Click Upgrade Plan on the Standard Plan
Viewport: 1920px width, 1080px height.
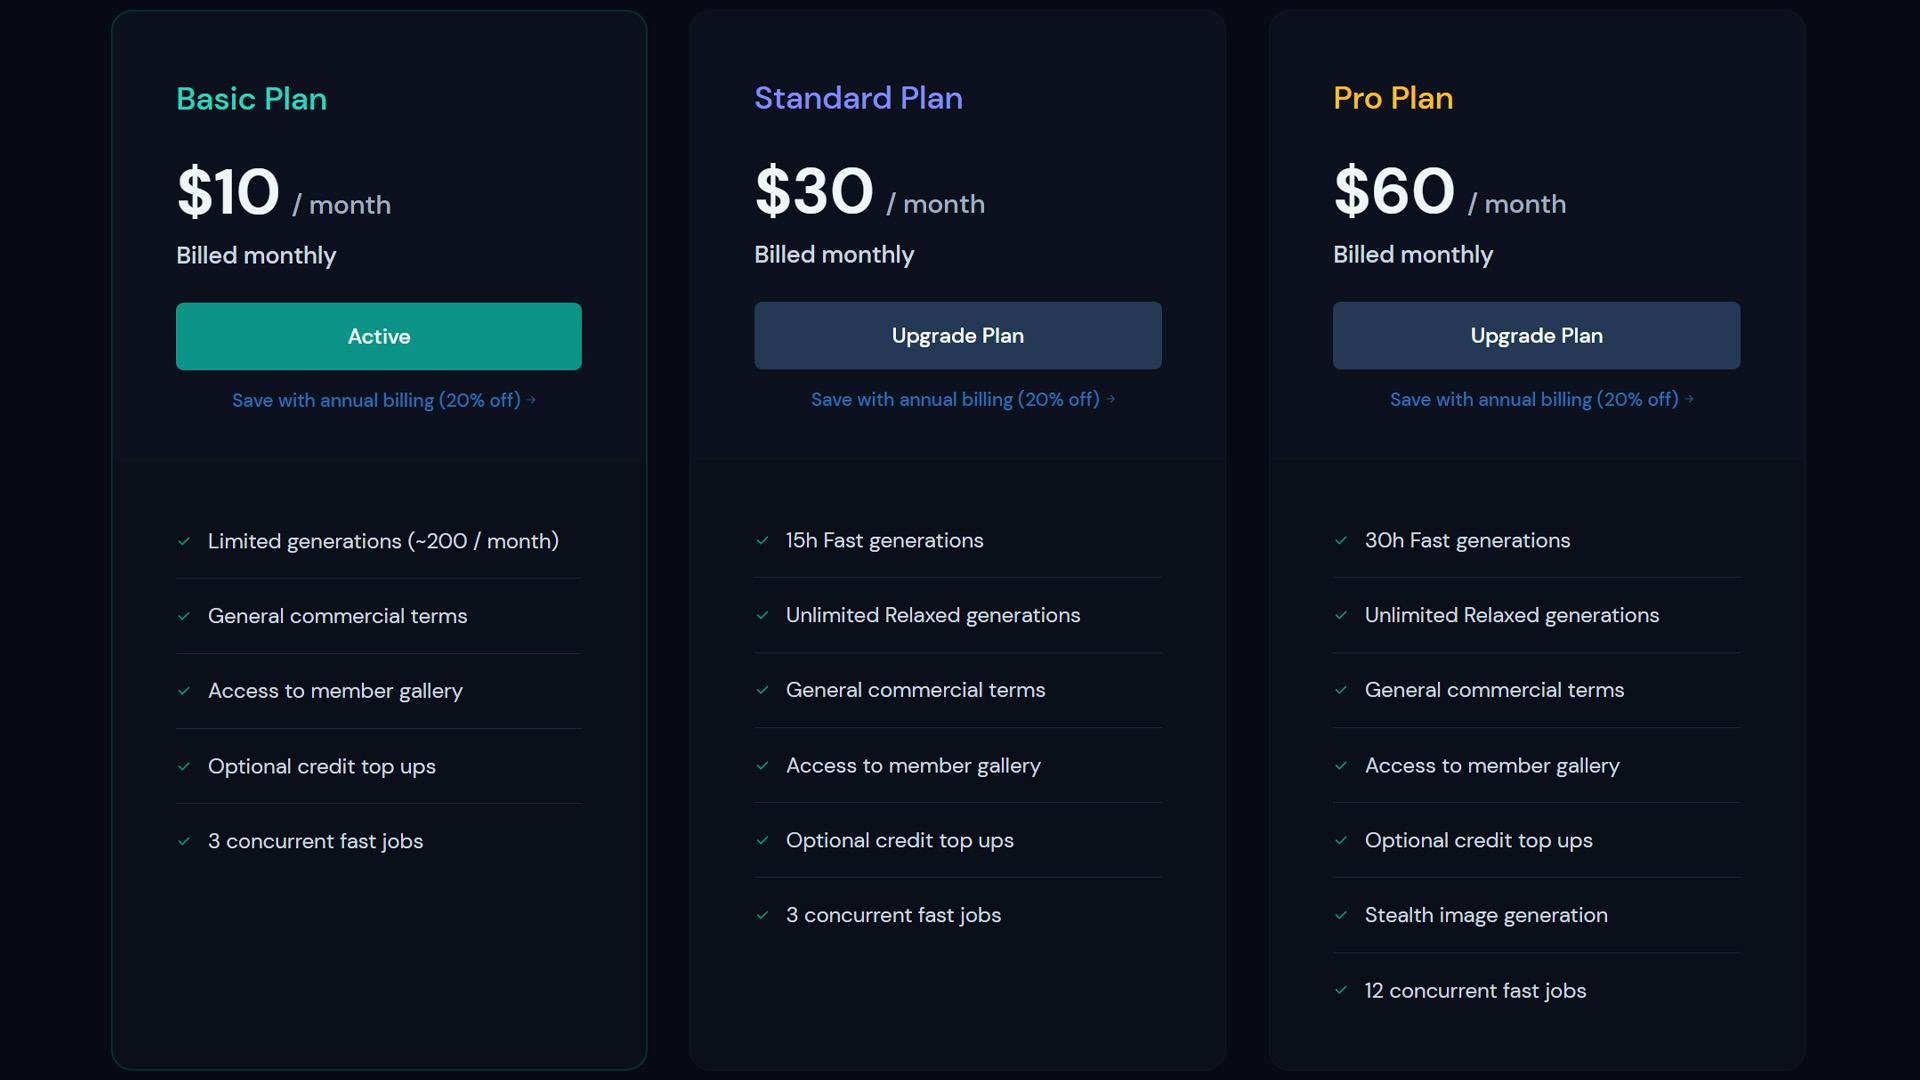point(957,335)
